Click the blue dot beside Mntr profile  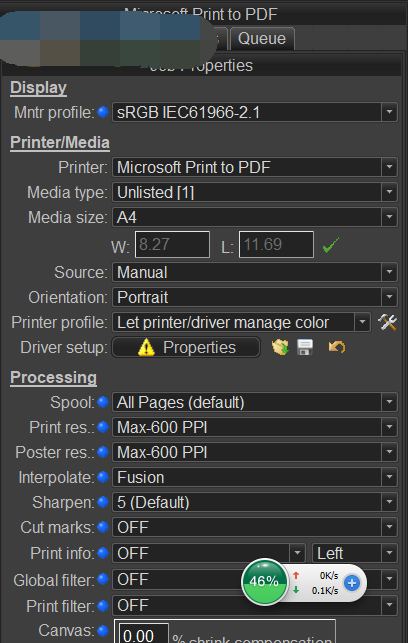click(103, 112)
